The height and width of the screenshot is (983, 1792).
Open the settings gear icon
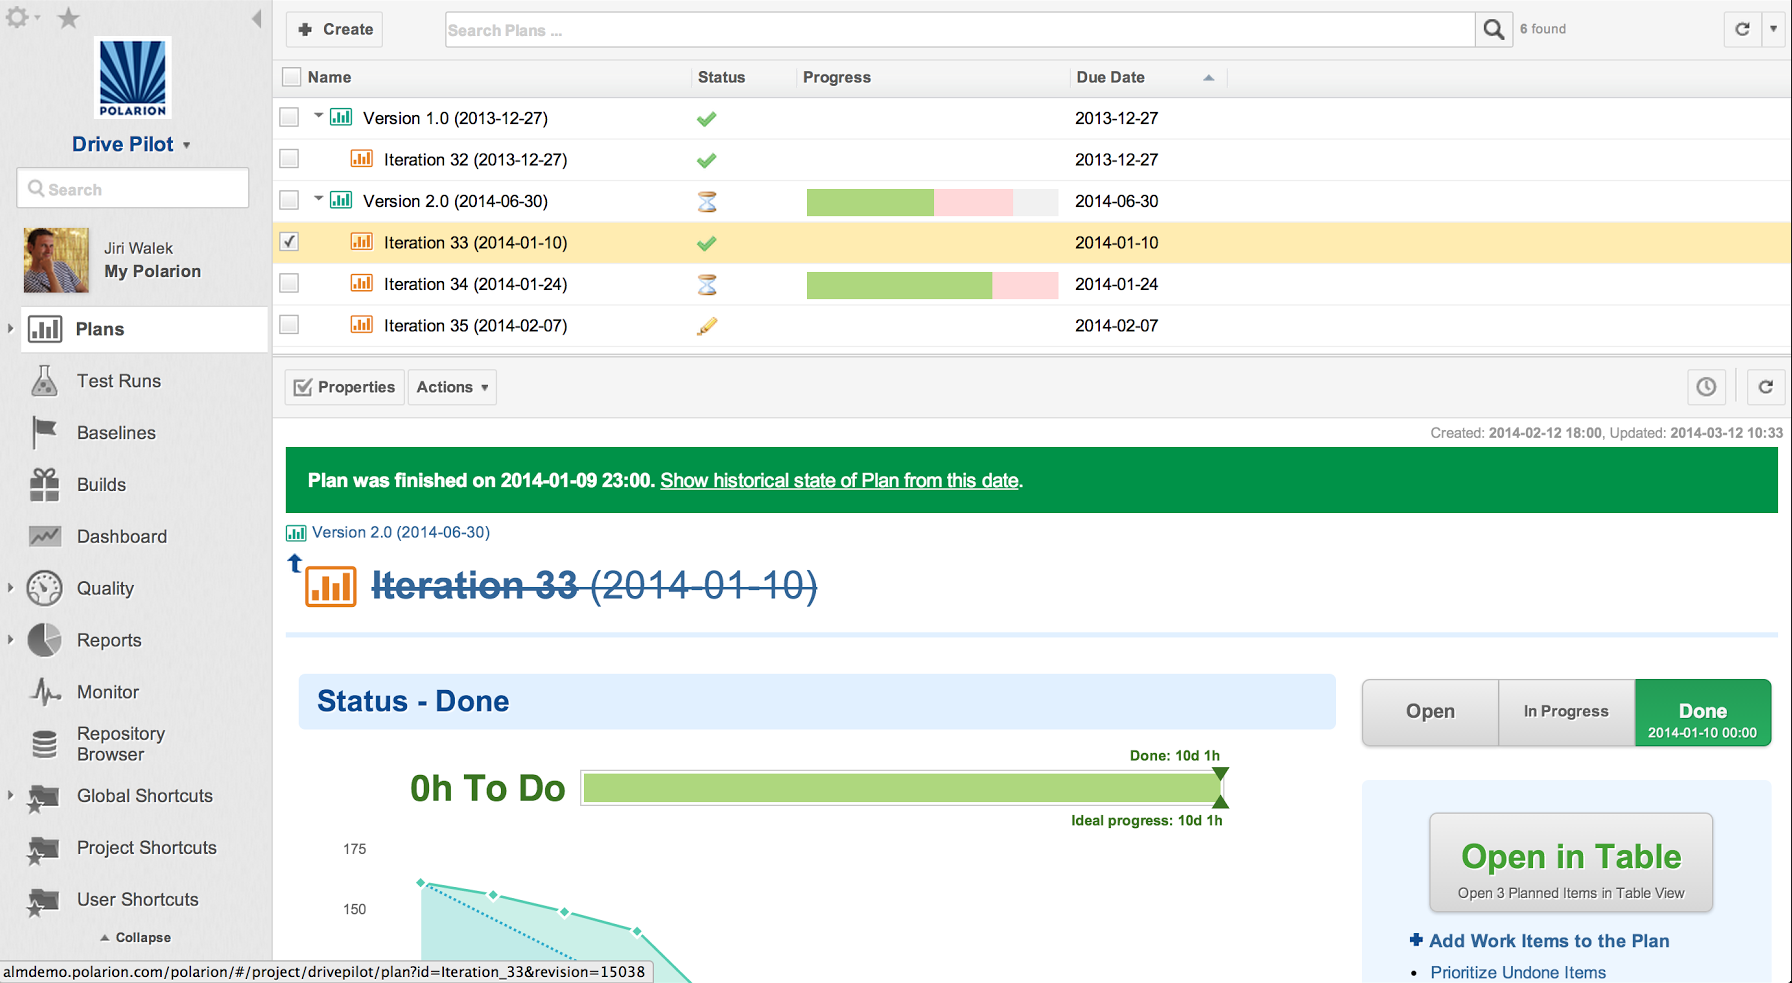pos(18,18)
